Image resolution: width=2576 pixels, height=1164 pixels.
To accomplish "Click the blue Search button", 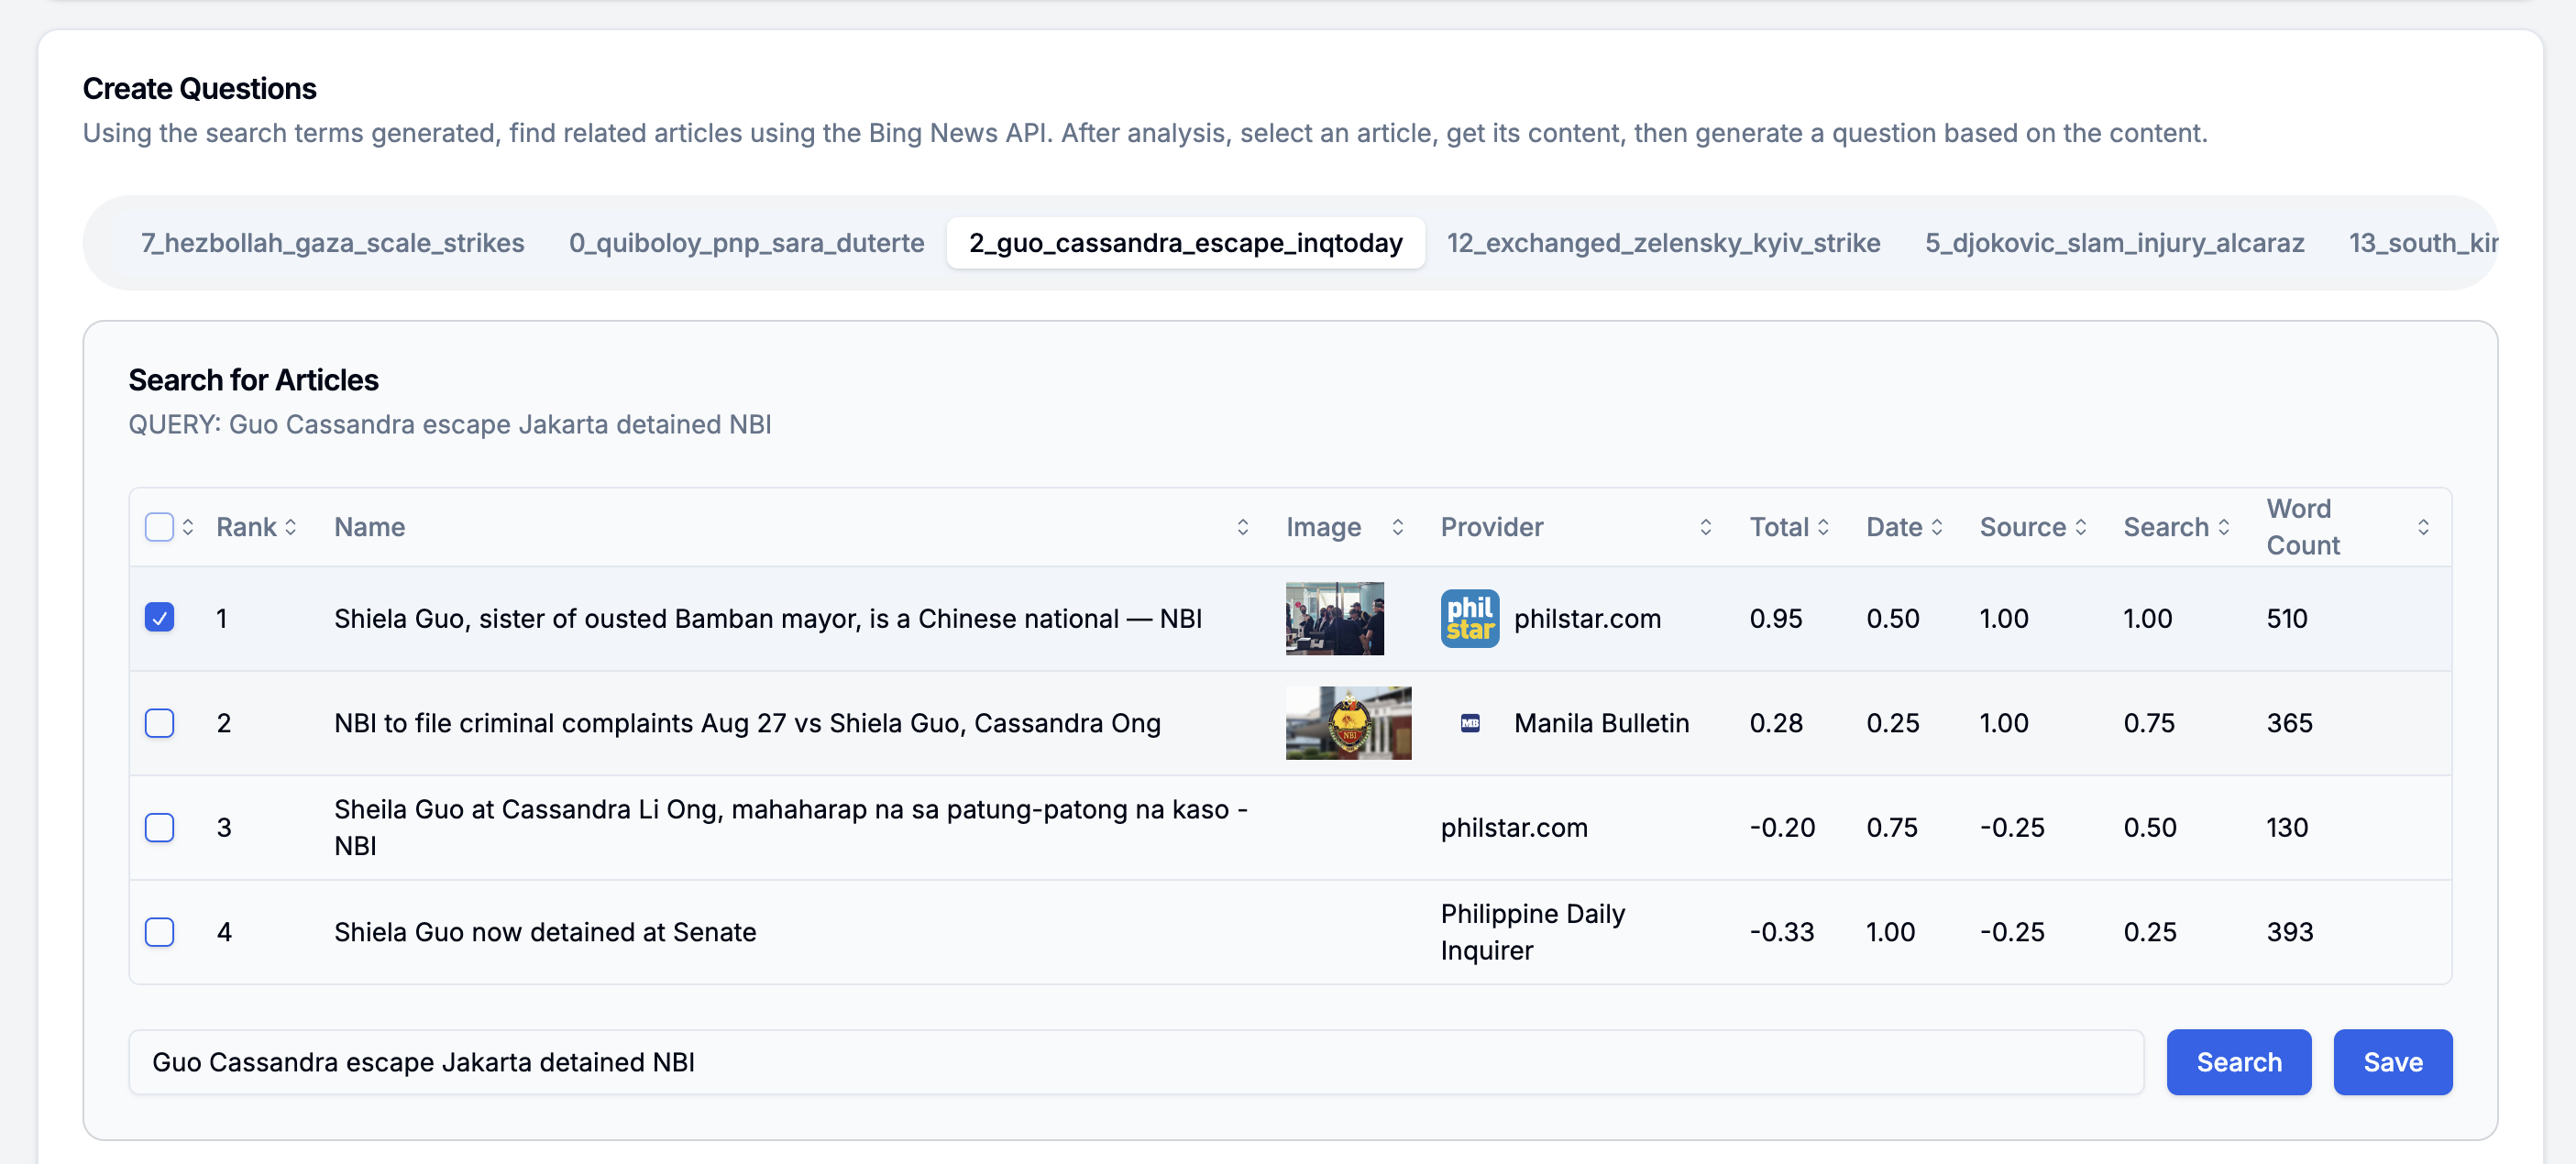I will coord(2238,1062).
